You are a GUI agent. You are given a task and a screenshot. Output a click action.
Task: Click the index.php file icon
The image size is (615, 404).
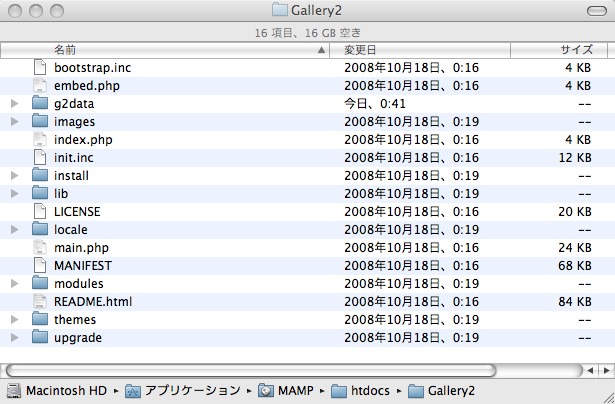[40, 140]
